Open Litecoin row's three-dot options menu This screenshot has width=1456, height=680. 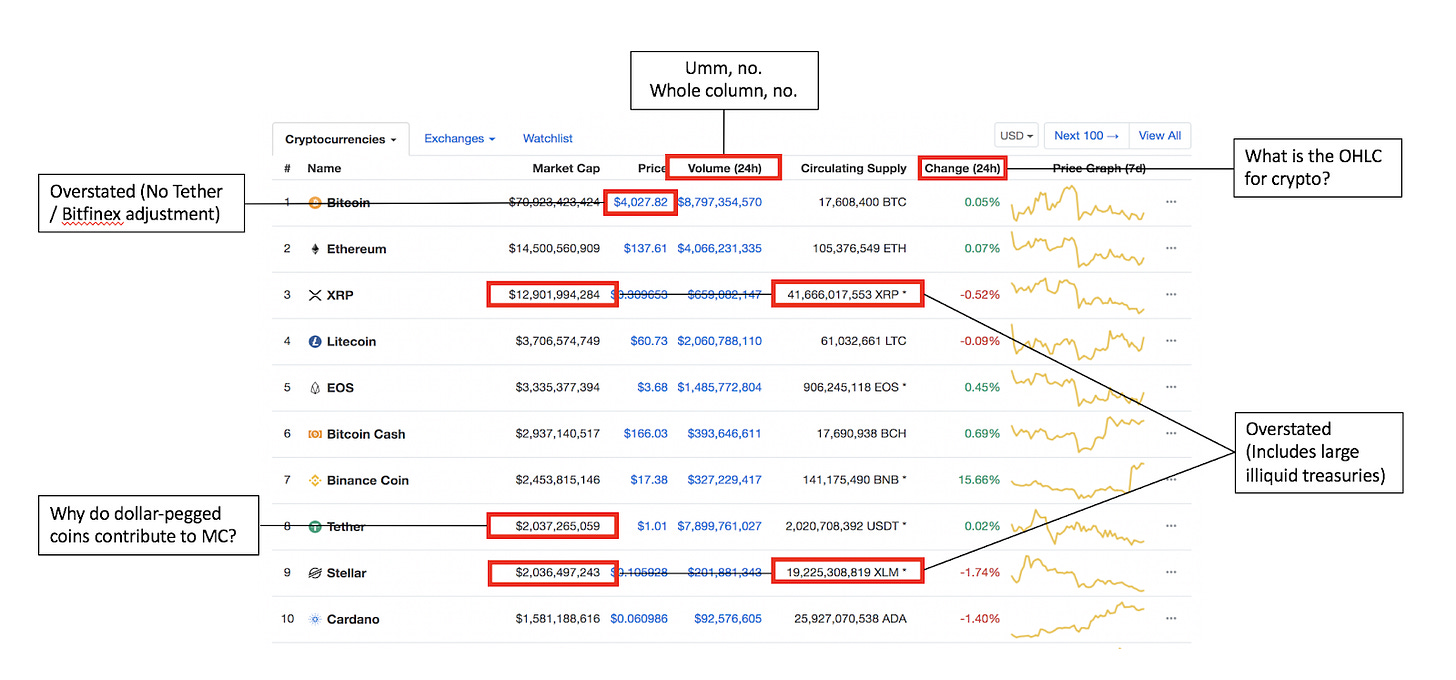point(1171,342)
